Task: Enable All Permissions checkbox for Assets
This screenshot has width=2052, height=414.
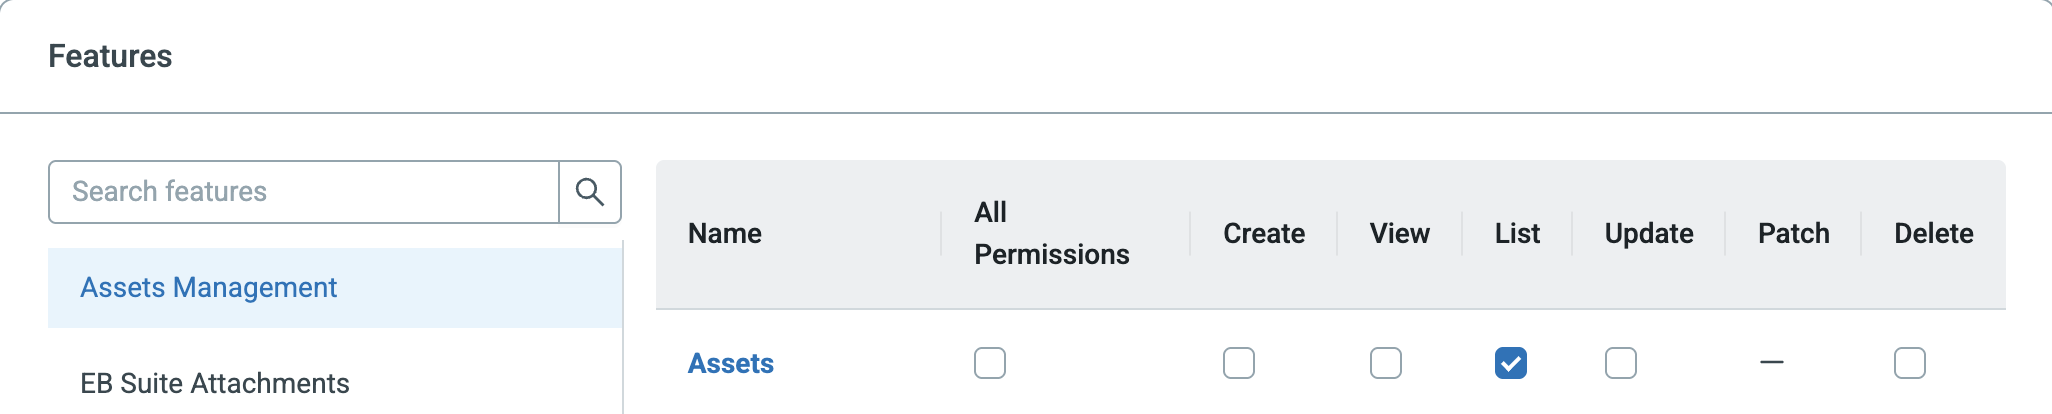Action: (990, 363)
